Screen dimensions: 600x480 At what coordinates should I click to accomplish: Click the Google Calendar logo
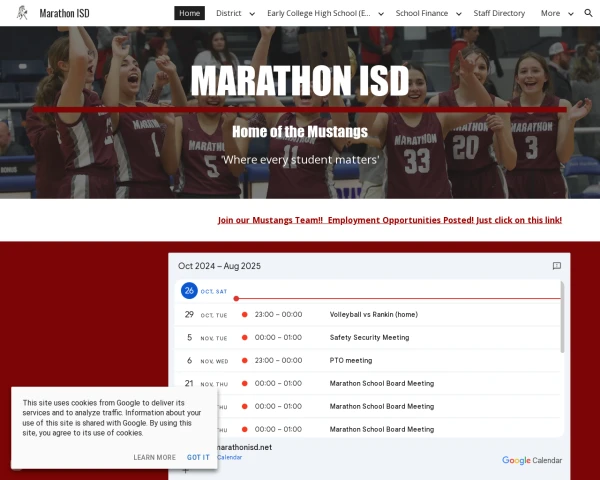[x=532, y=460]
